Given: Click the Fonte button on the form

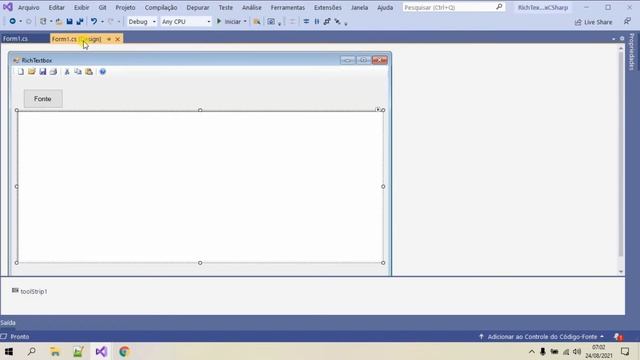Looking at the screenshot, I should [43, 99].
